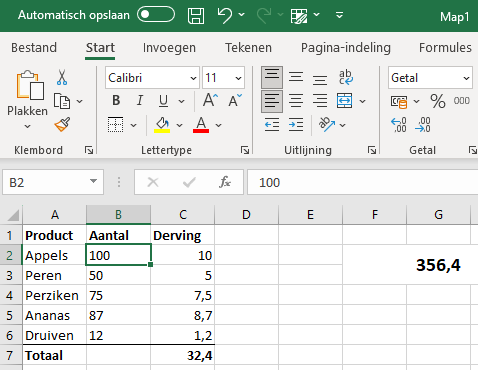478x370 pixels.
Task: Click the Increase Indent icon
Action: point(296,125)
